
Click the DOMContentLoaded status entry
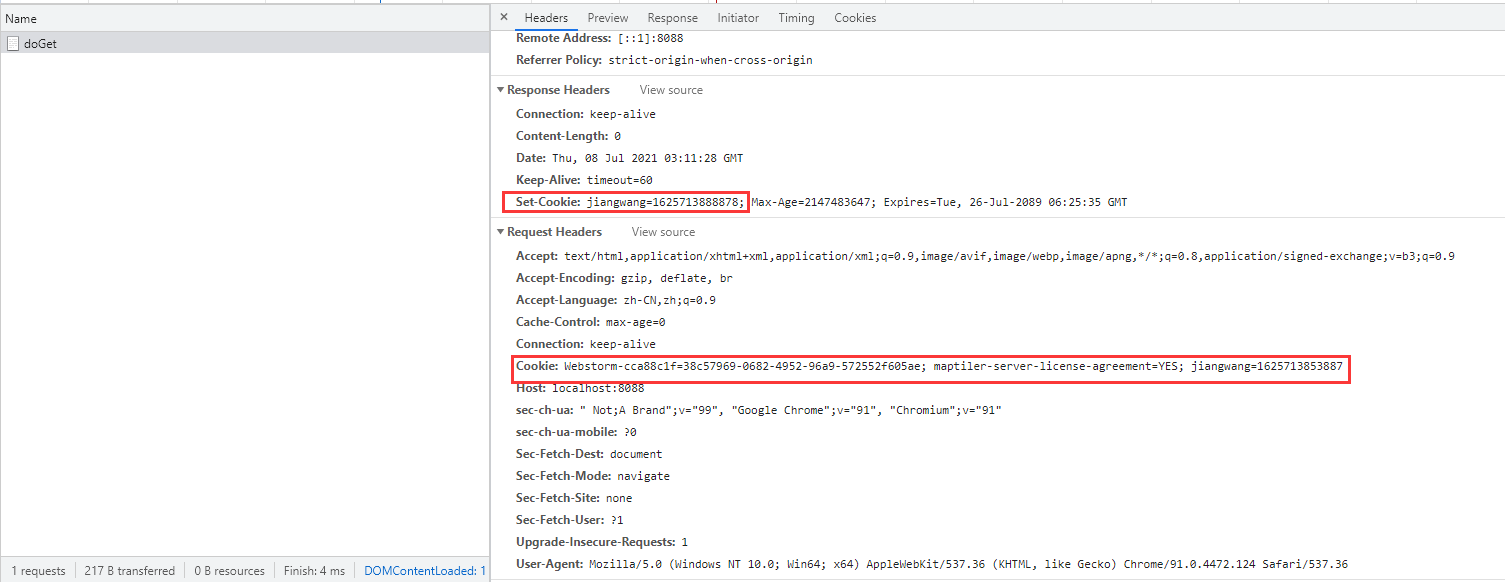[425, 571]
